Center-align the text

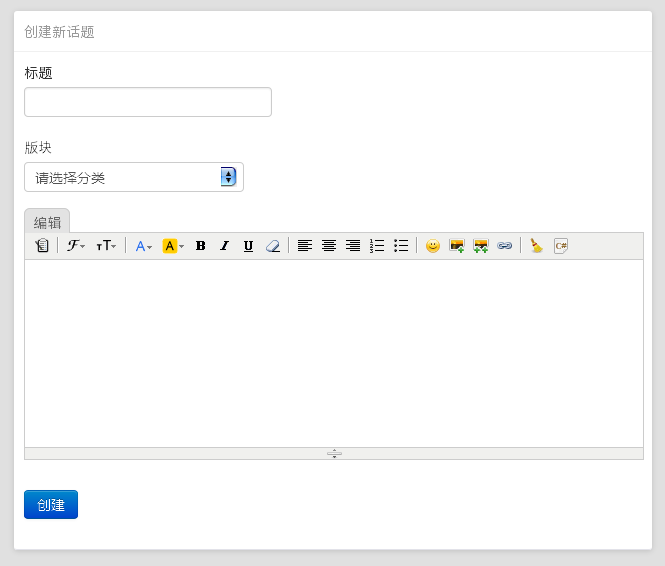329,246
